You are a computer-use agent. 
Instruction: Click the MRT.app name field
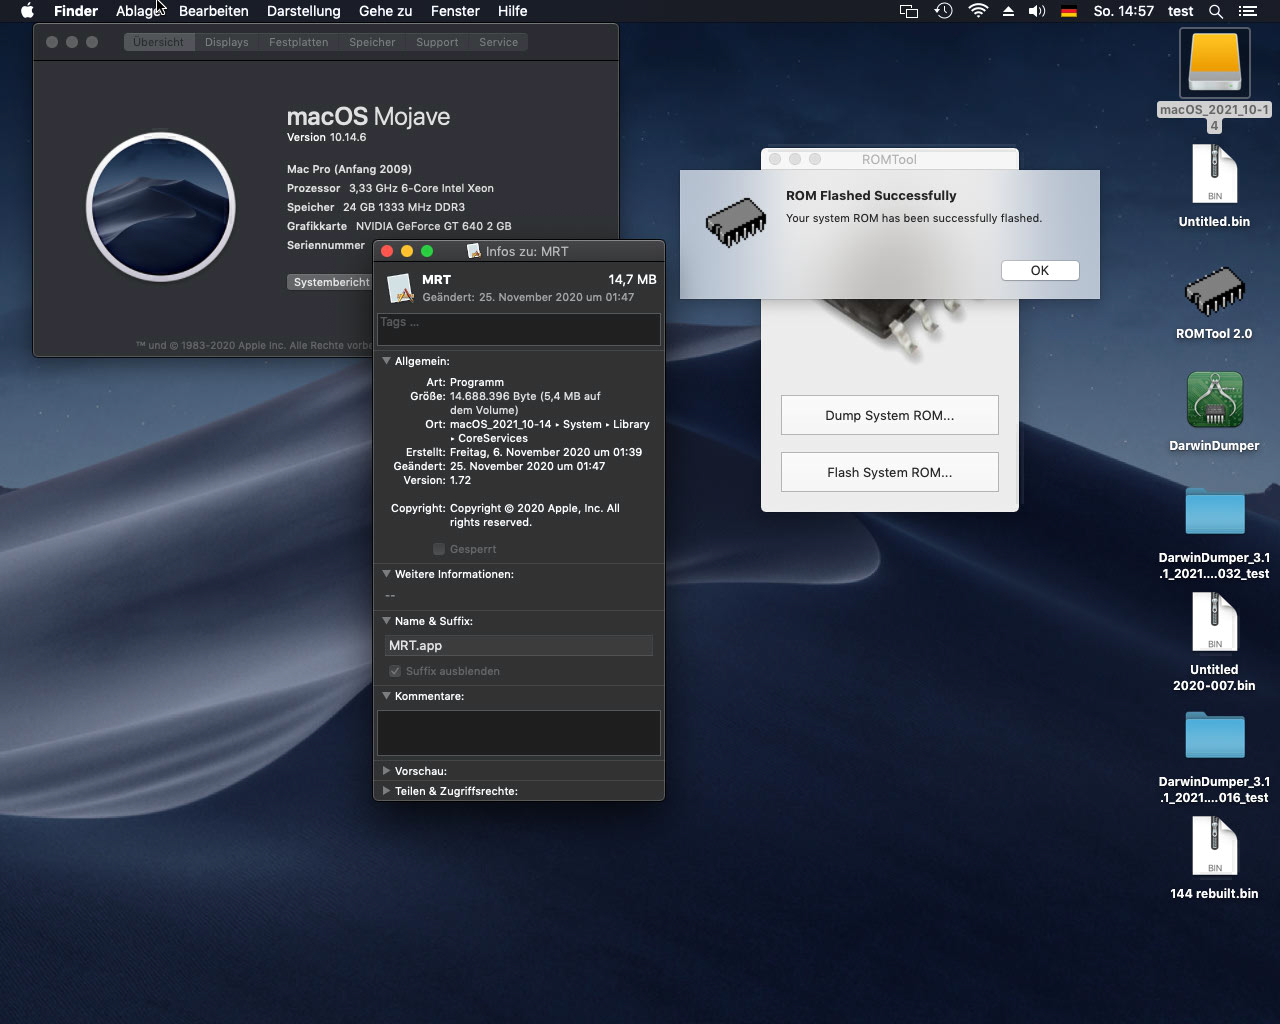coord(519,645)
